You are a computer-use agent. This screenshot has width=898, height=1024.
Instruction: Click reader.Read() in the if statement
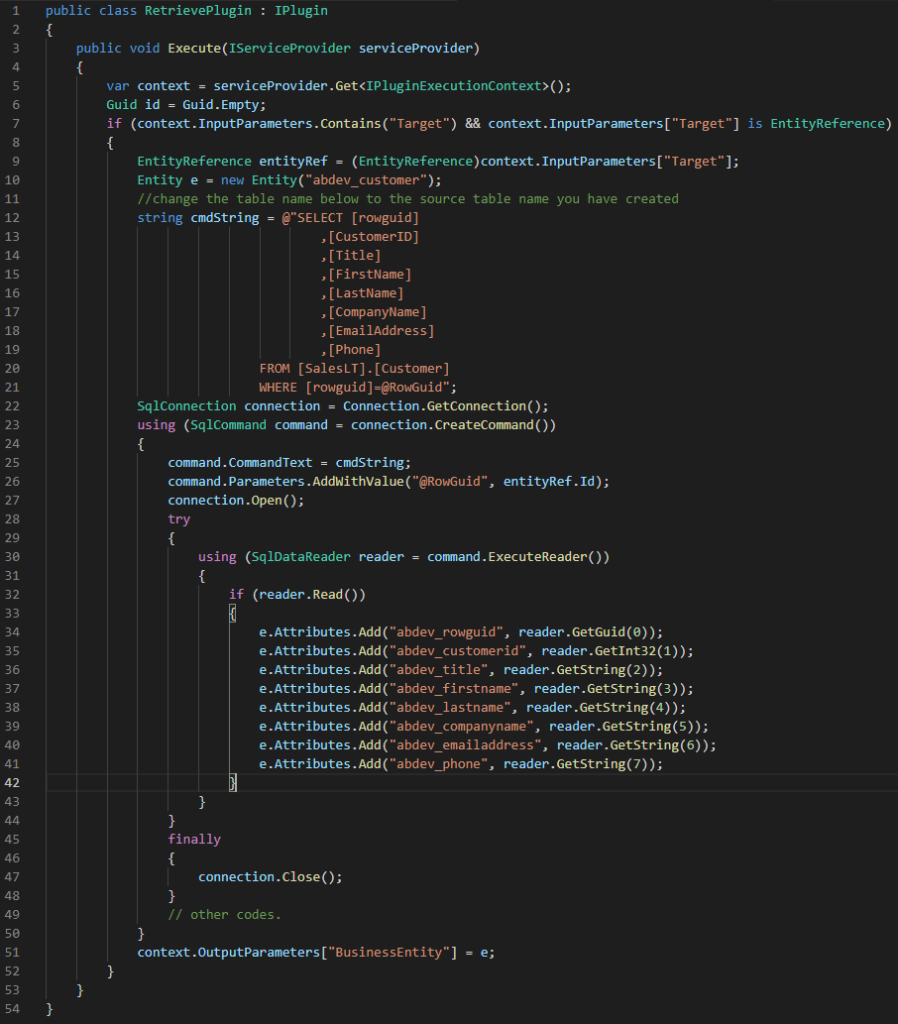point(309,594)
